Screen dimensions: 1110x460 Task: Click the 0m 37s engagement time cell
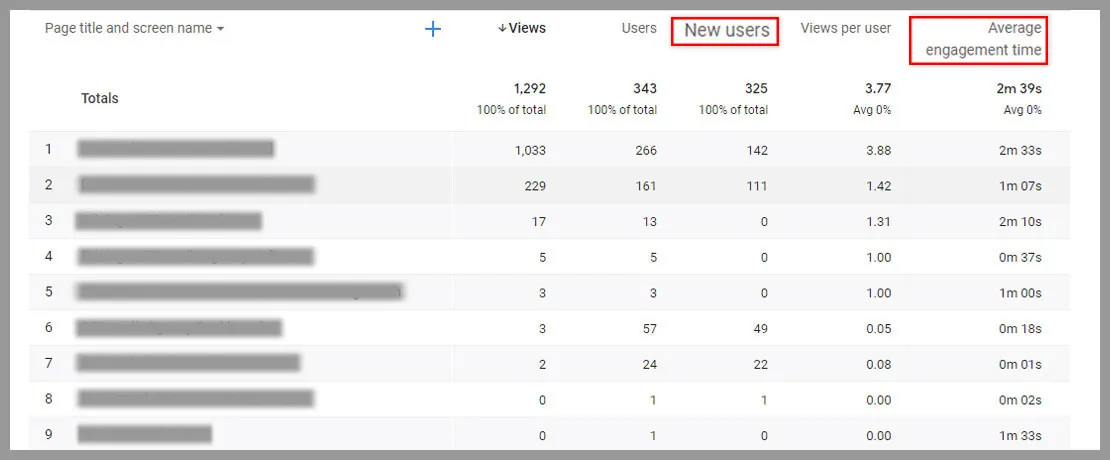click(x=1019, y=257)
